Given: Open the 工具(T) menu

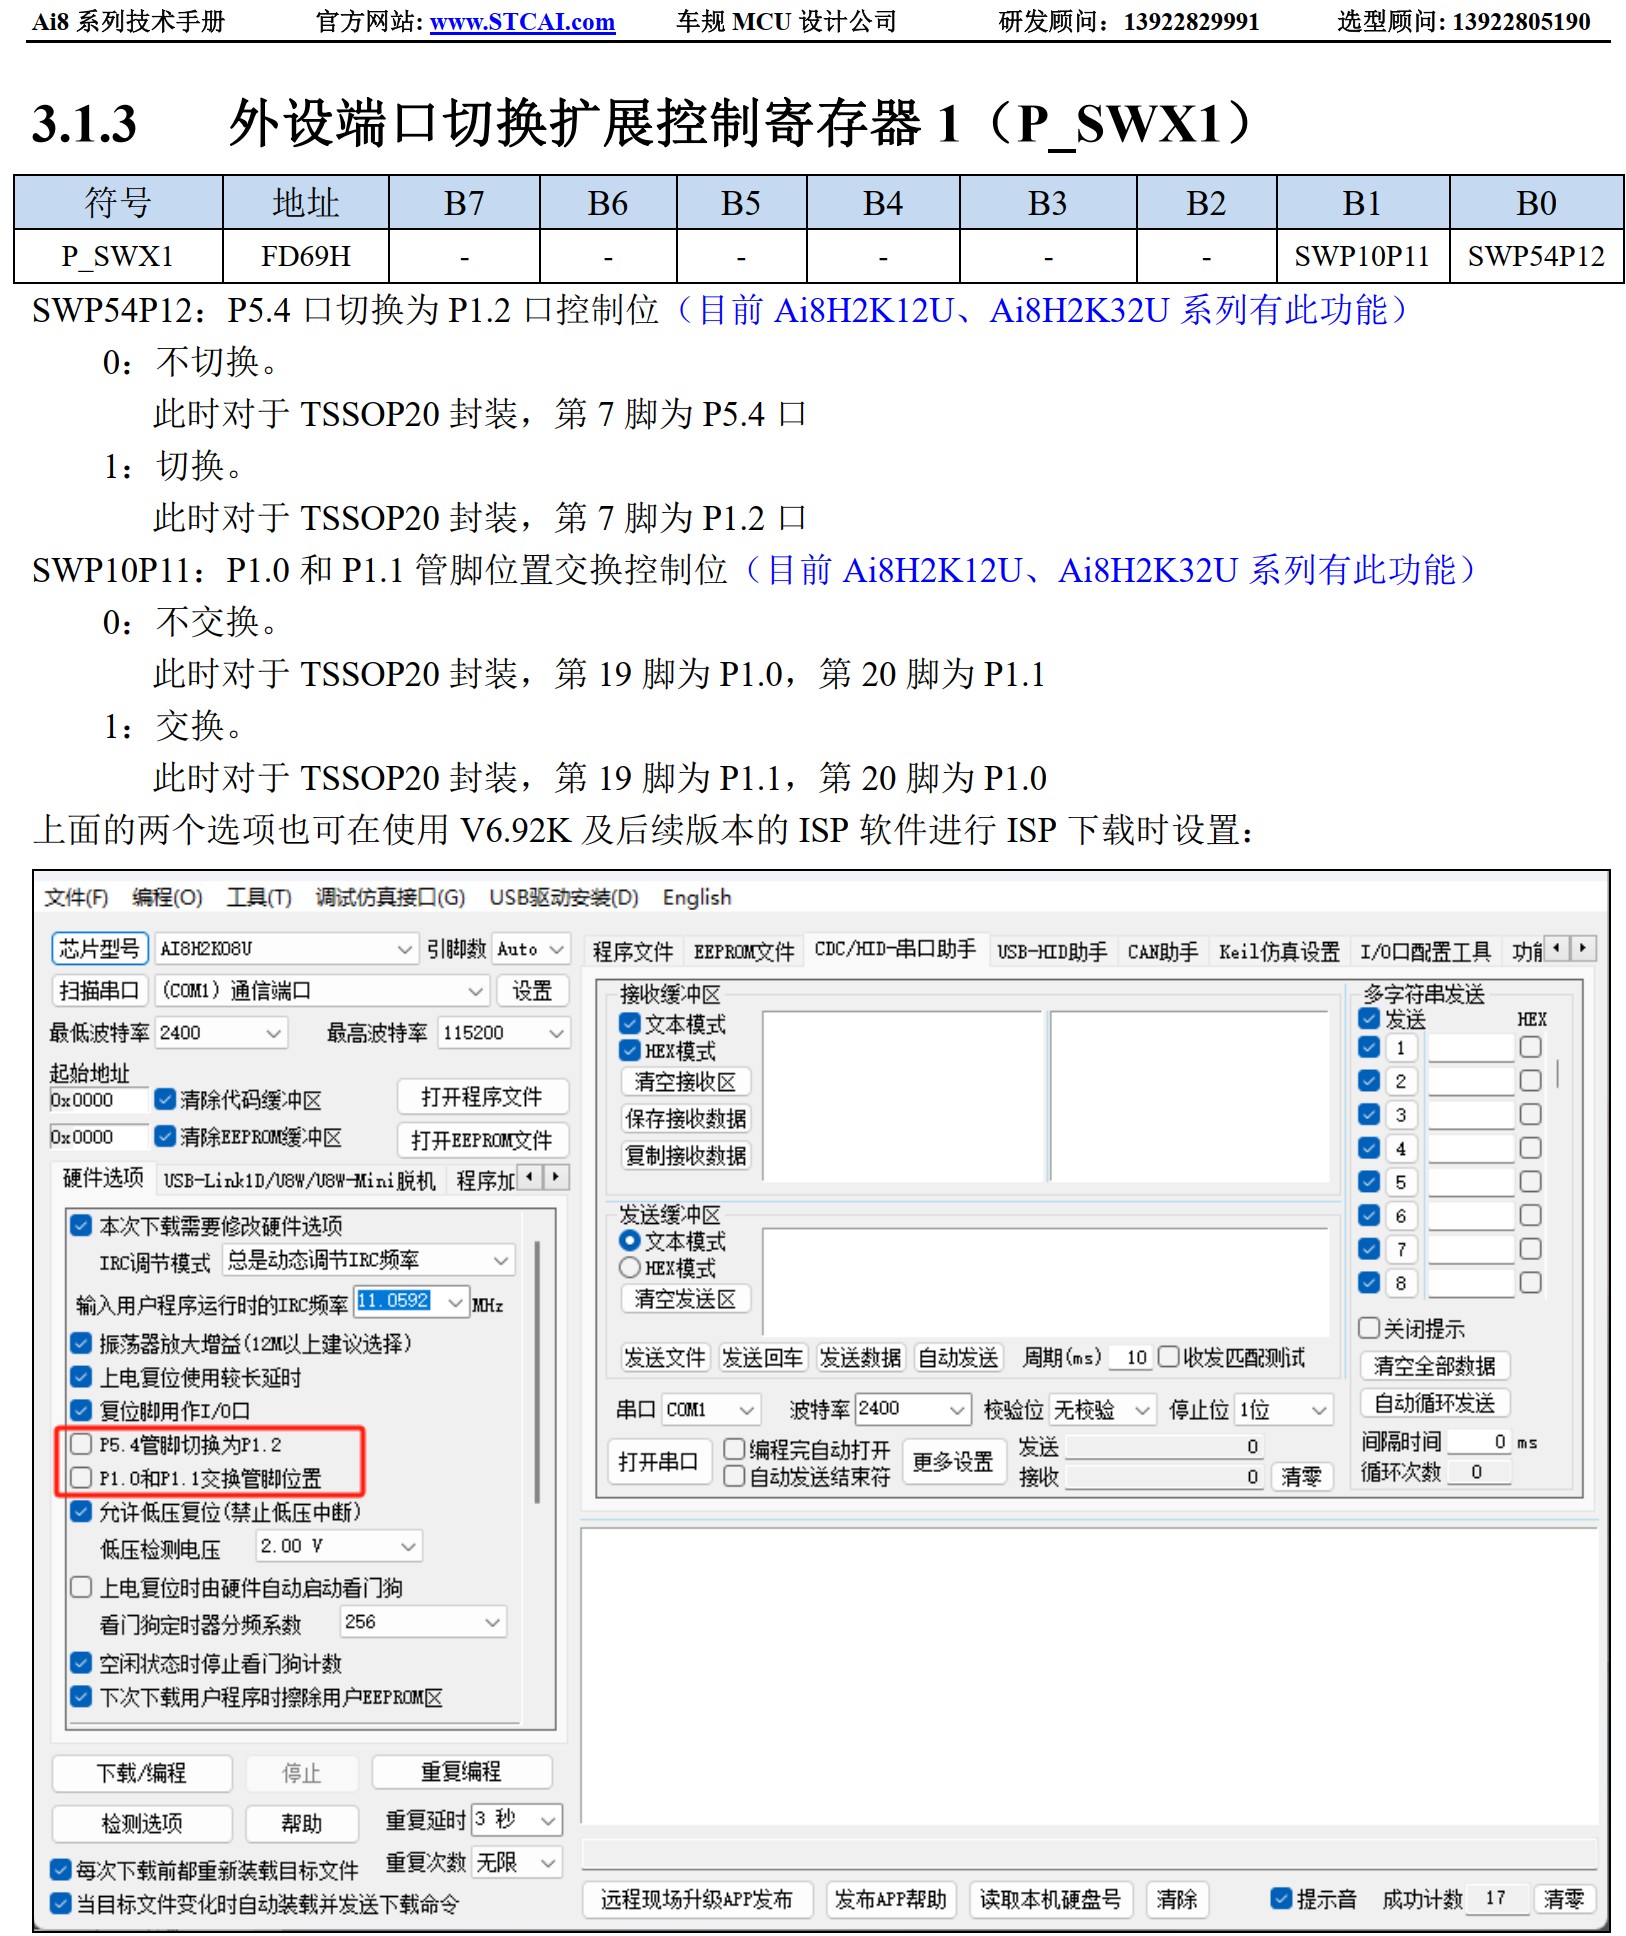Looking at the screenshot, I should pyautogui.click(x=259, y=897).
